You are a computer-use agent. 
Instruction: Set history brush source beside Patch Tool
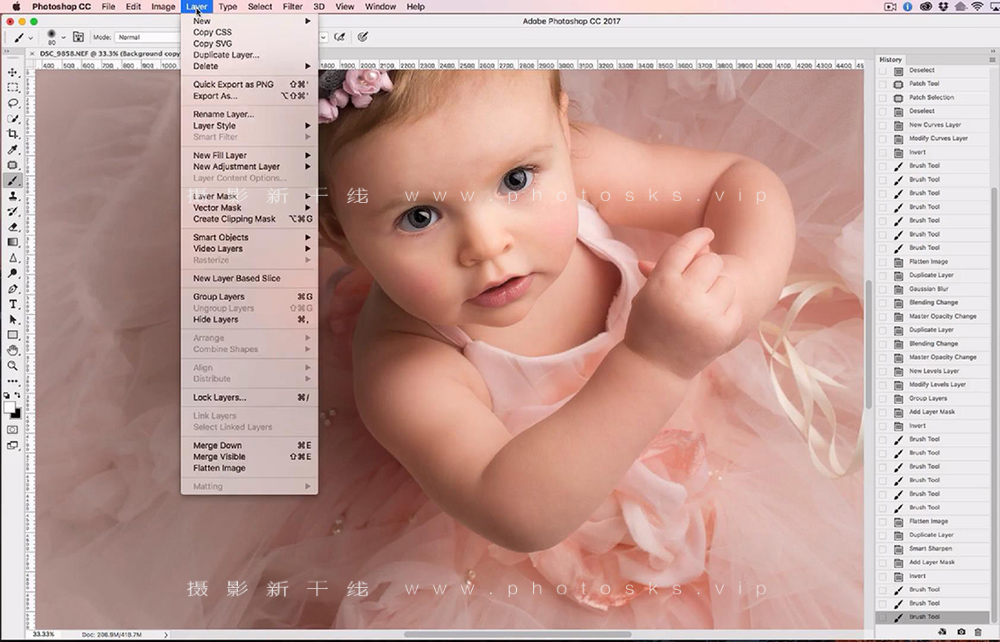click(x=883, y=84)
